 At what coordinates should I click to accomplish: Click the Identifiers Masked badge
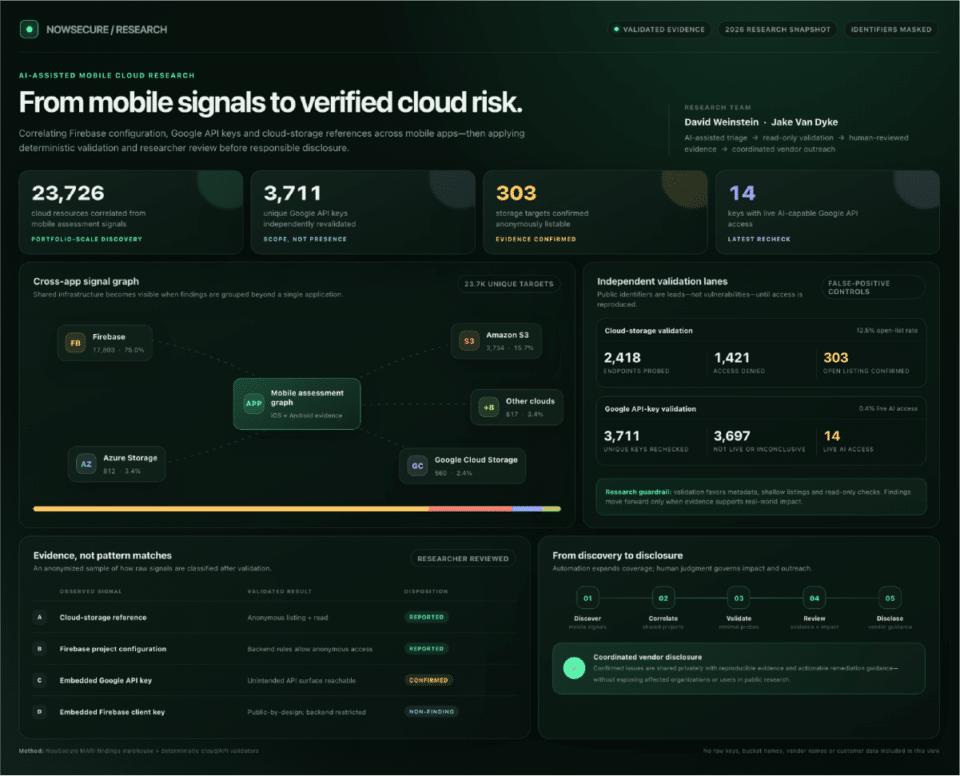click(891, 29)
